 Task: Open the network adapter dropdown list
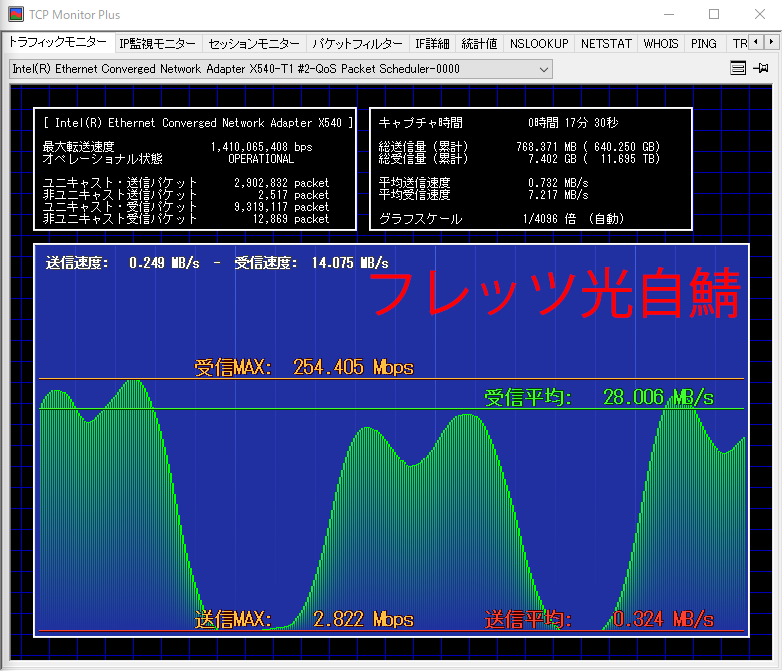click(x=544, y=69)
